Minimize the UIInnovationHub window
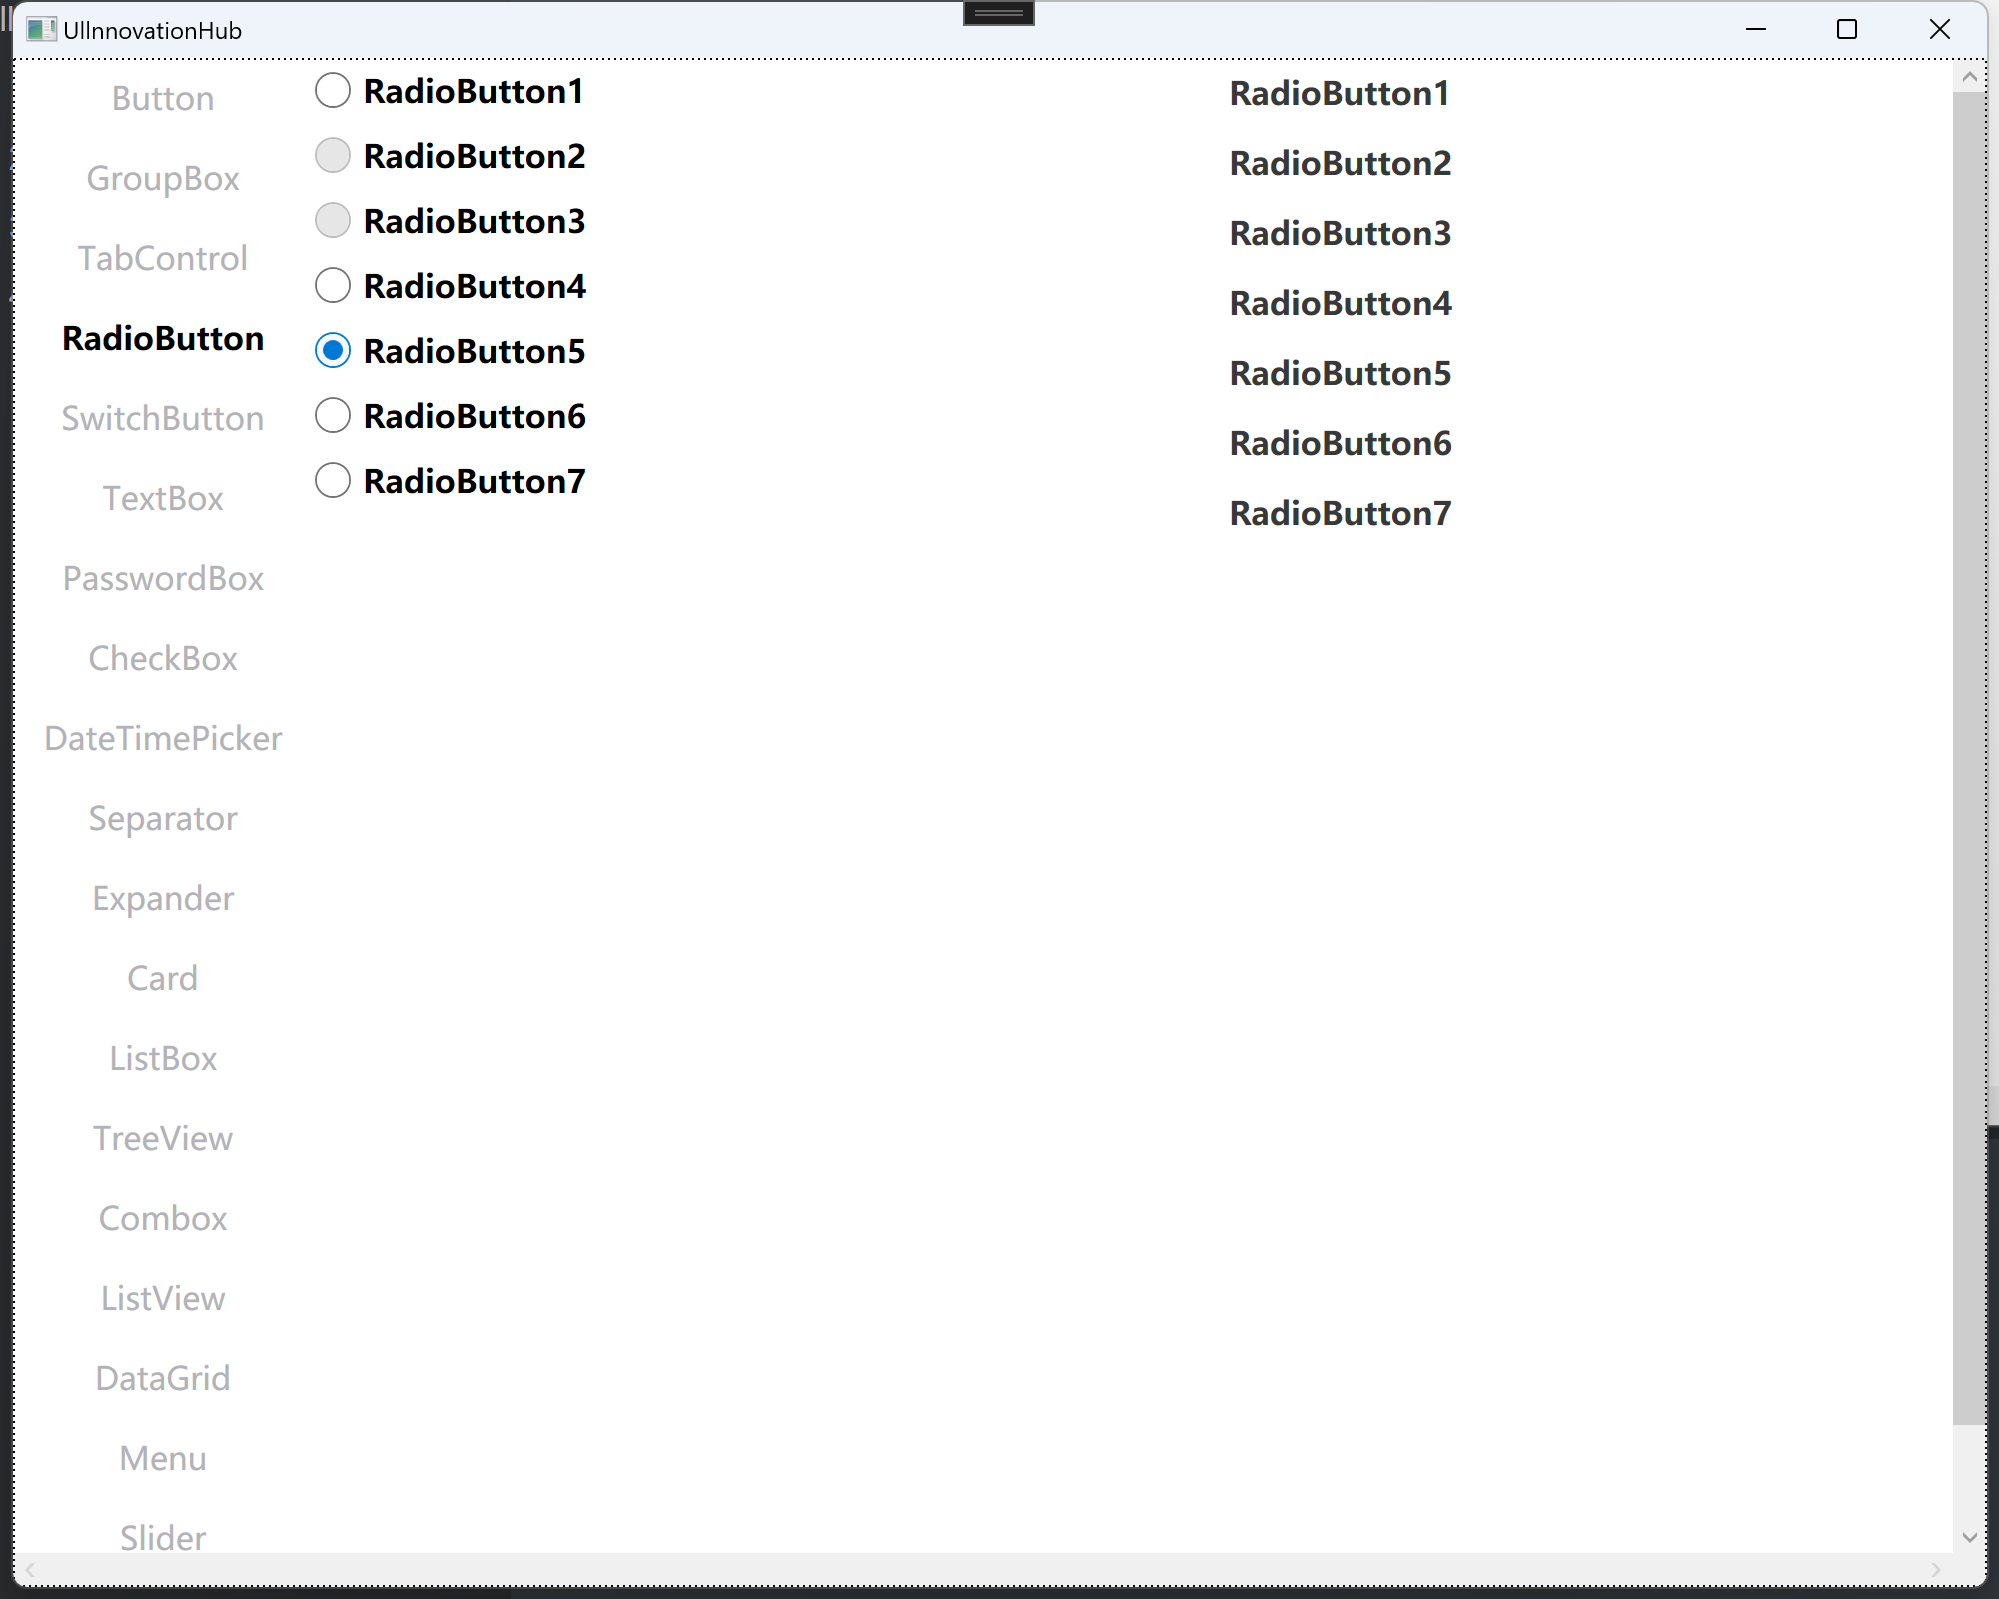Viewport: 1999px width, 1599px height. [1756, 30]
